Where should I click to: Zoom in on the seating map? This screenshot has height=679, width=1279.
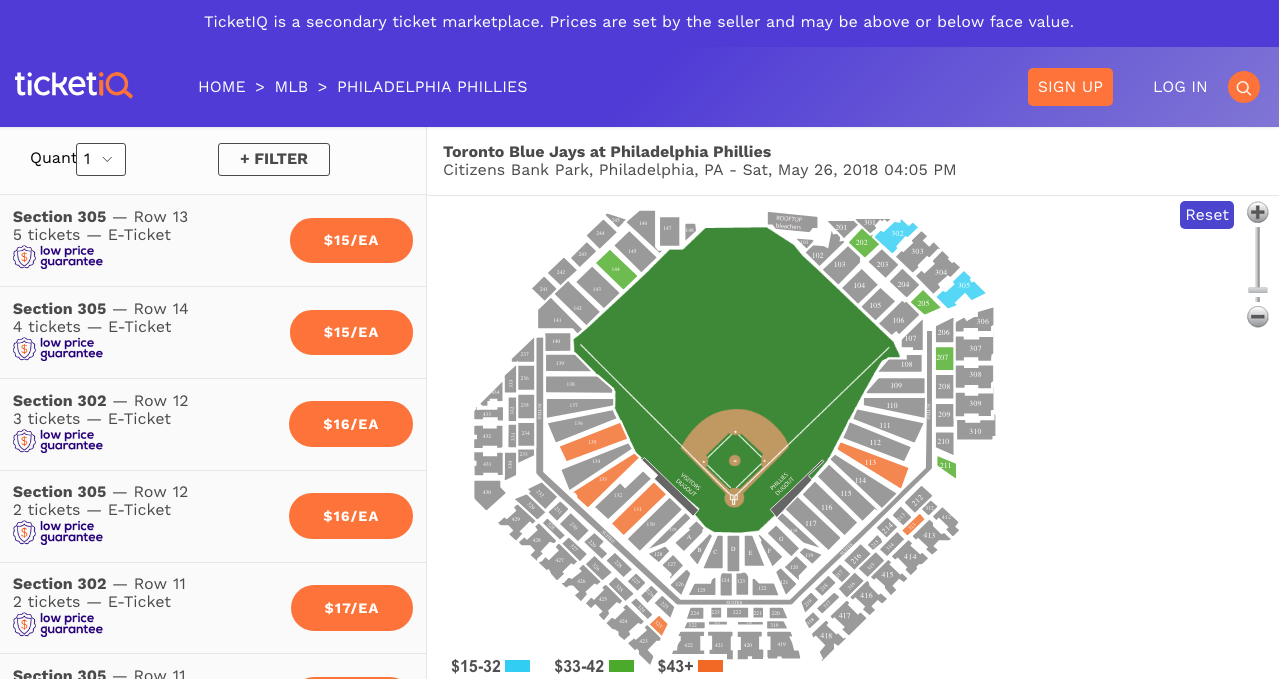[1258, 213]
